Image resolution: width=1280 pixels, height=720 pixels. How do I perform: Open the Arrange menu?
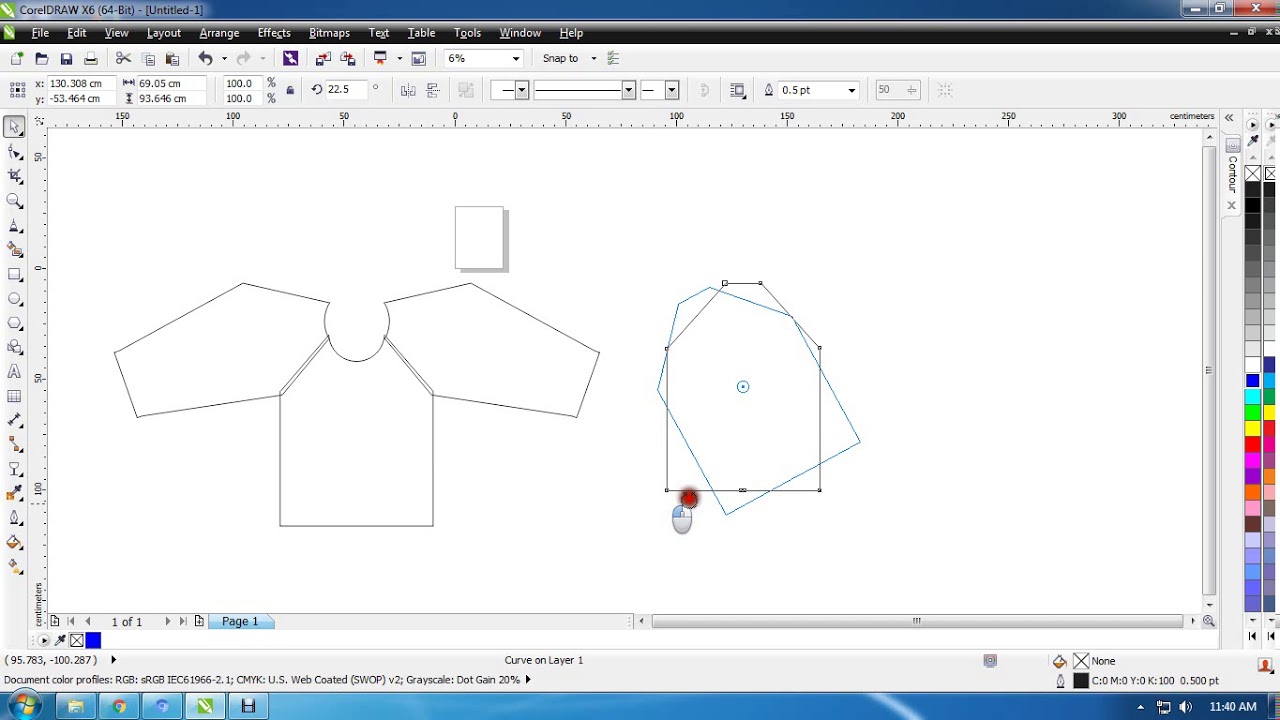point(219,33)
